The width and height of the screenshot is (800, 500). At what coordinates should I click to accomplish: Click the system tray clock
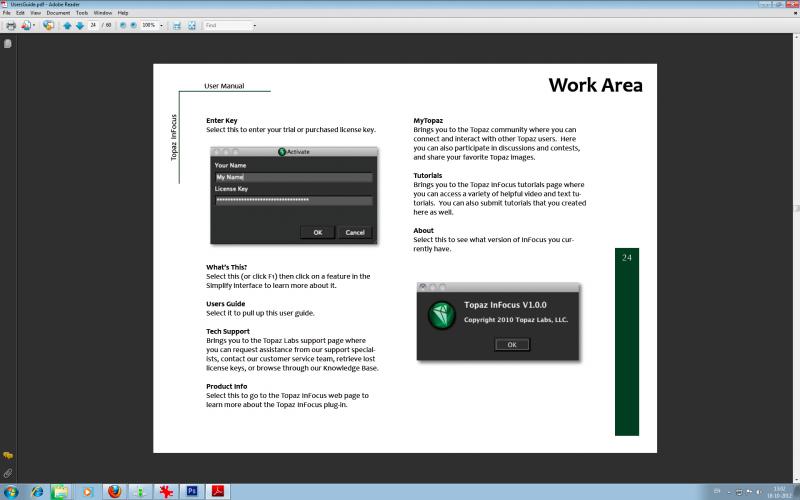(779, 492)
